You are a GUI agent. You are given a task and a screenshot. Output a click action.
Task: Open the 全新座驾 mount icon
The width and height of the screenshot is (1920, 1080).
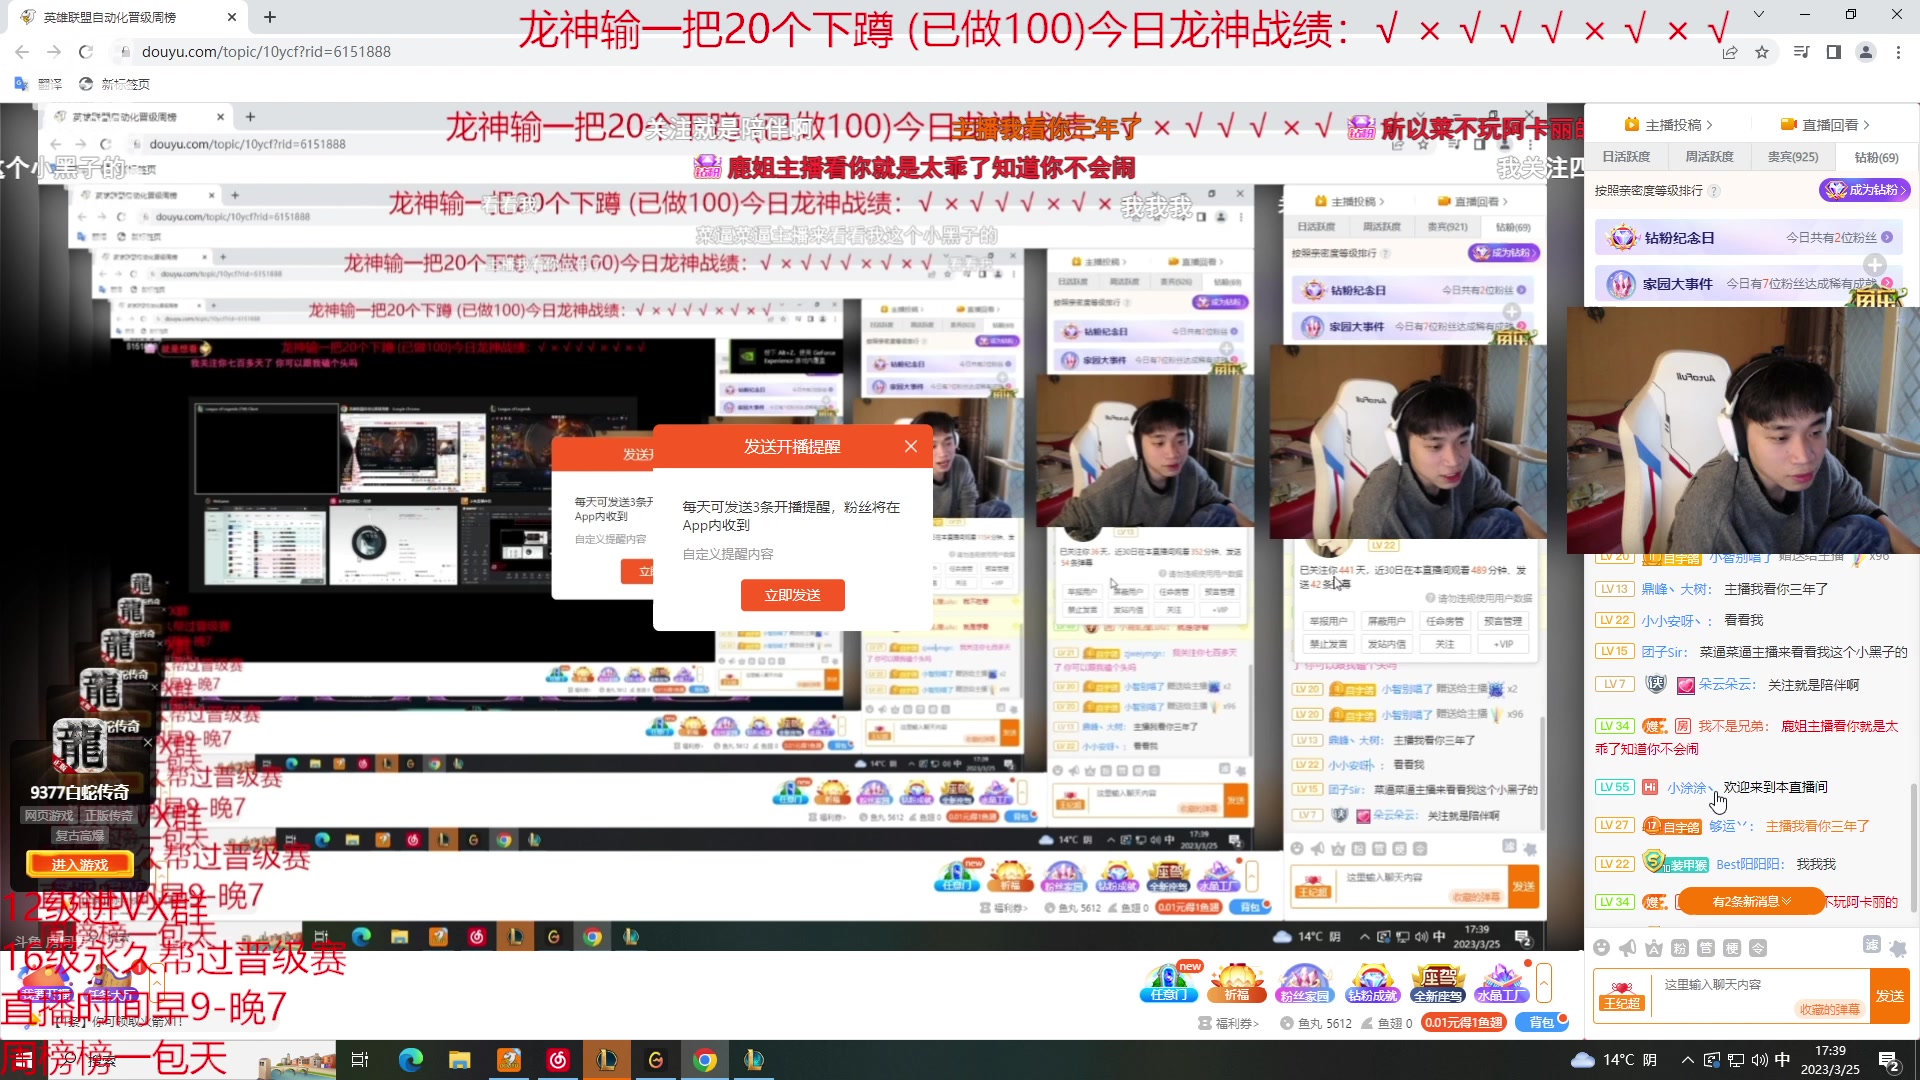click(x=1438, y=982)
